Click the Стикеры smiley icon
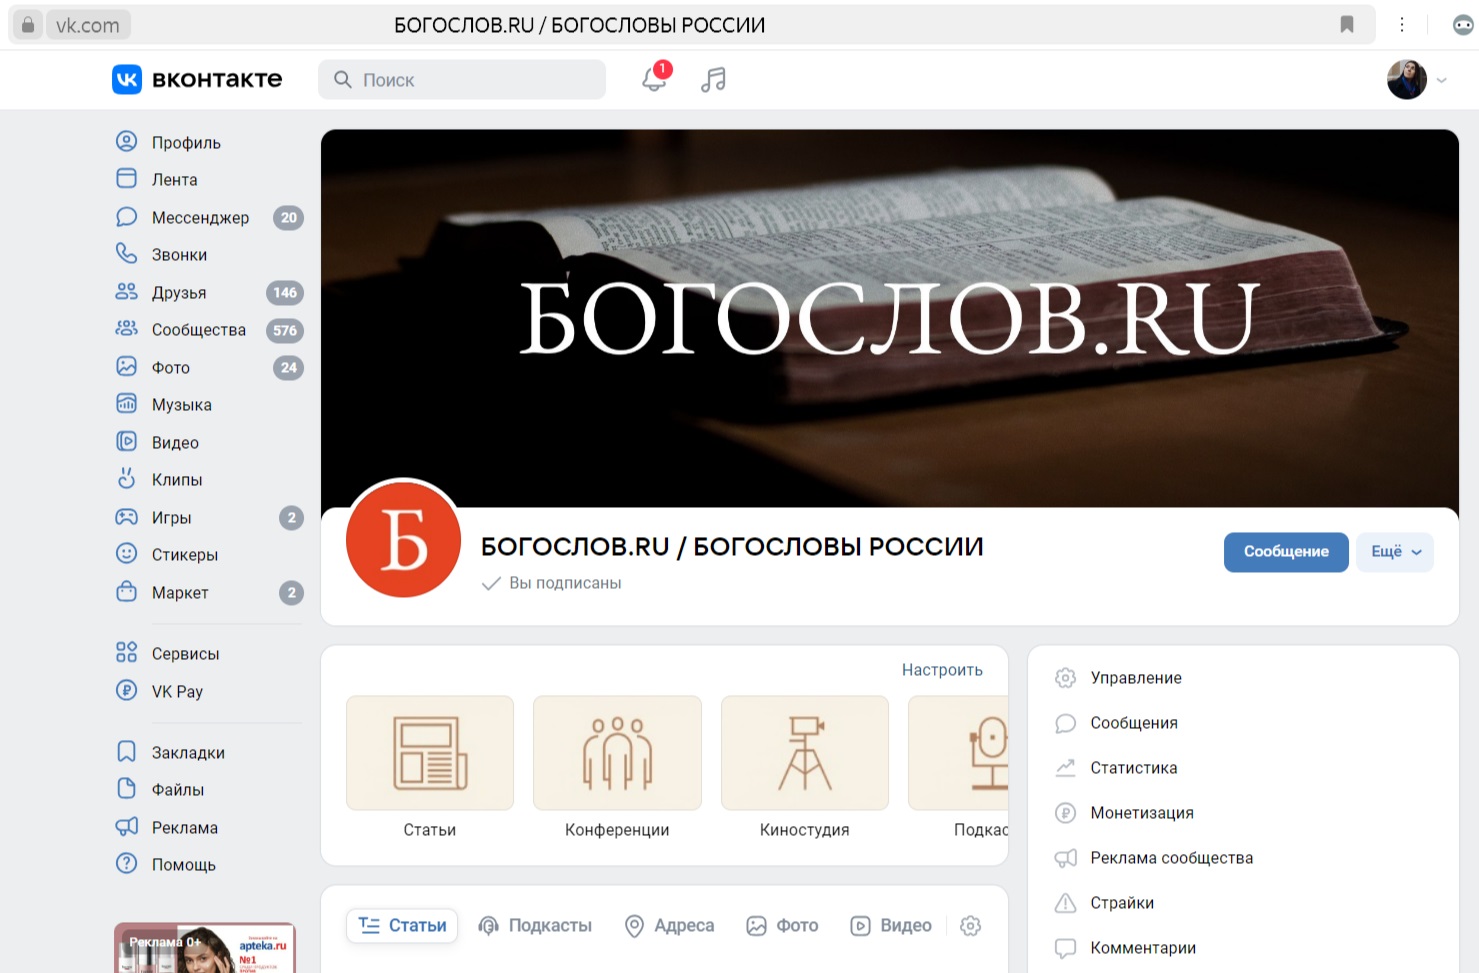This screenshot has height=973, width=1479. pyautogui.click(x=127, y=553)
